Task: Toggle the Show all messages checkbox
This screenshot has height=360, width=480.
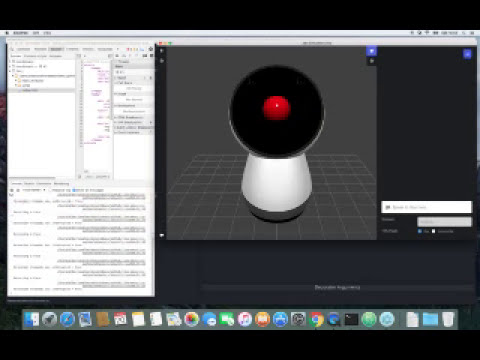Action: [74, 190]
